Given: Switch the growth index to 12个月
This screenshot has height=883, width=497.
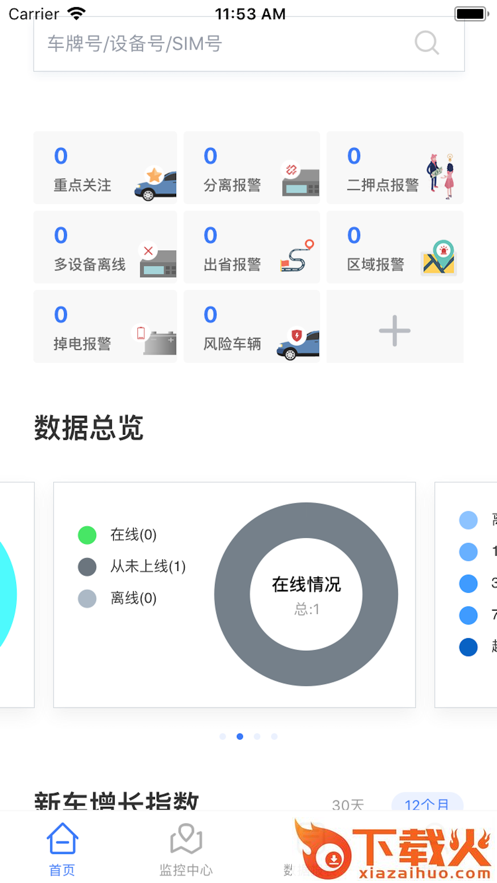Looking at the screenshot, I should pyautogui.click(x=427, y=804).
